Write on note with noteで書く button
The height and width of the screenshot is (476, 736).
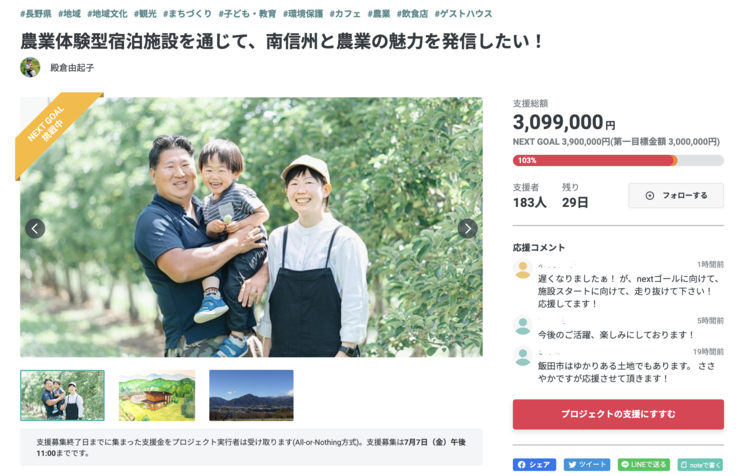point(700,465)
